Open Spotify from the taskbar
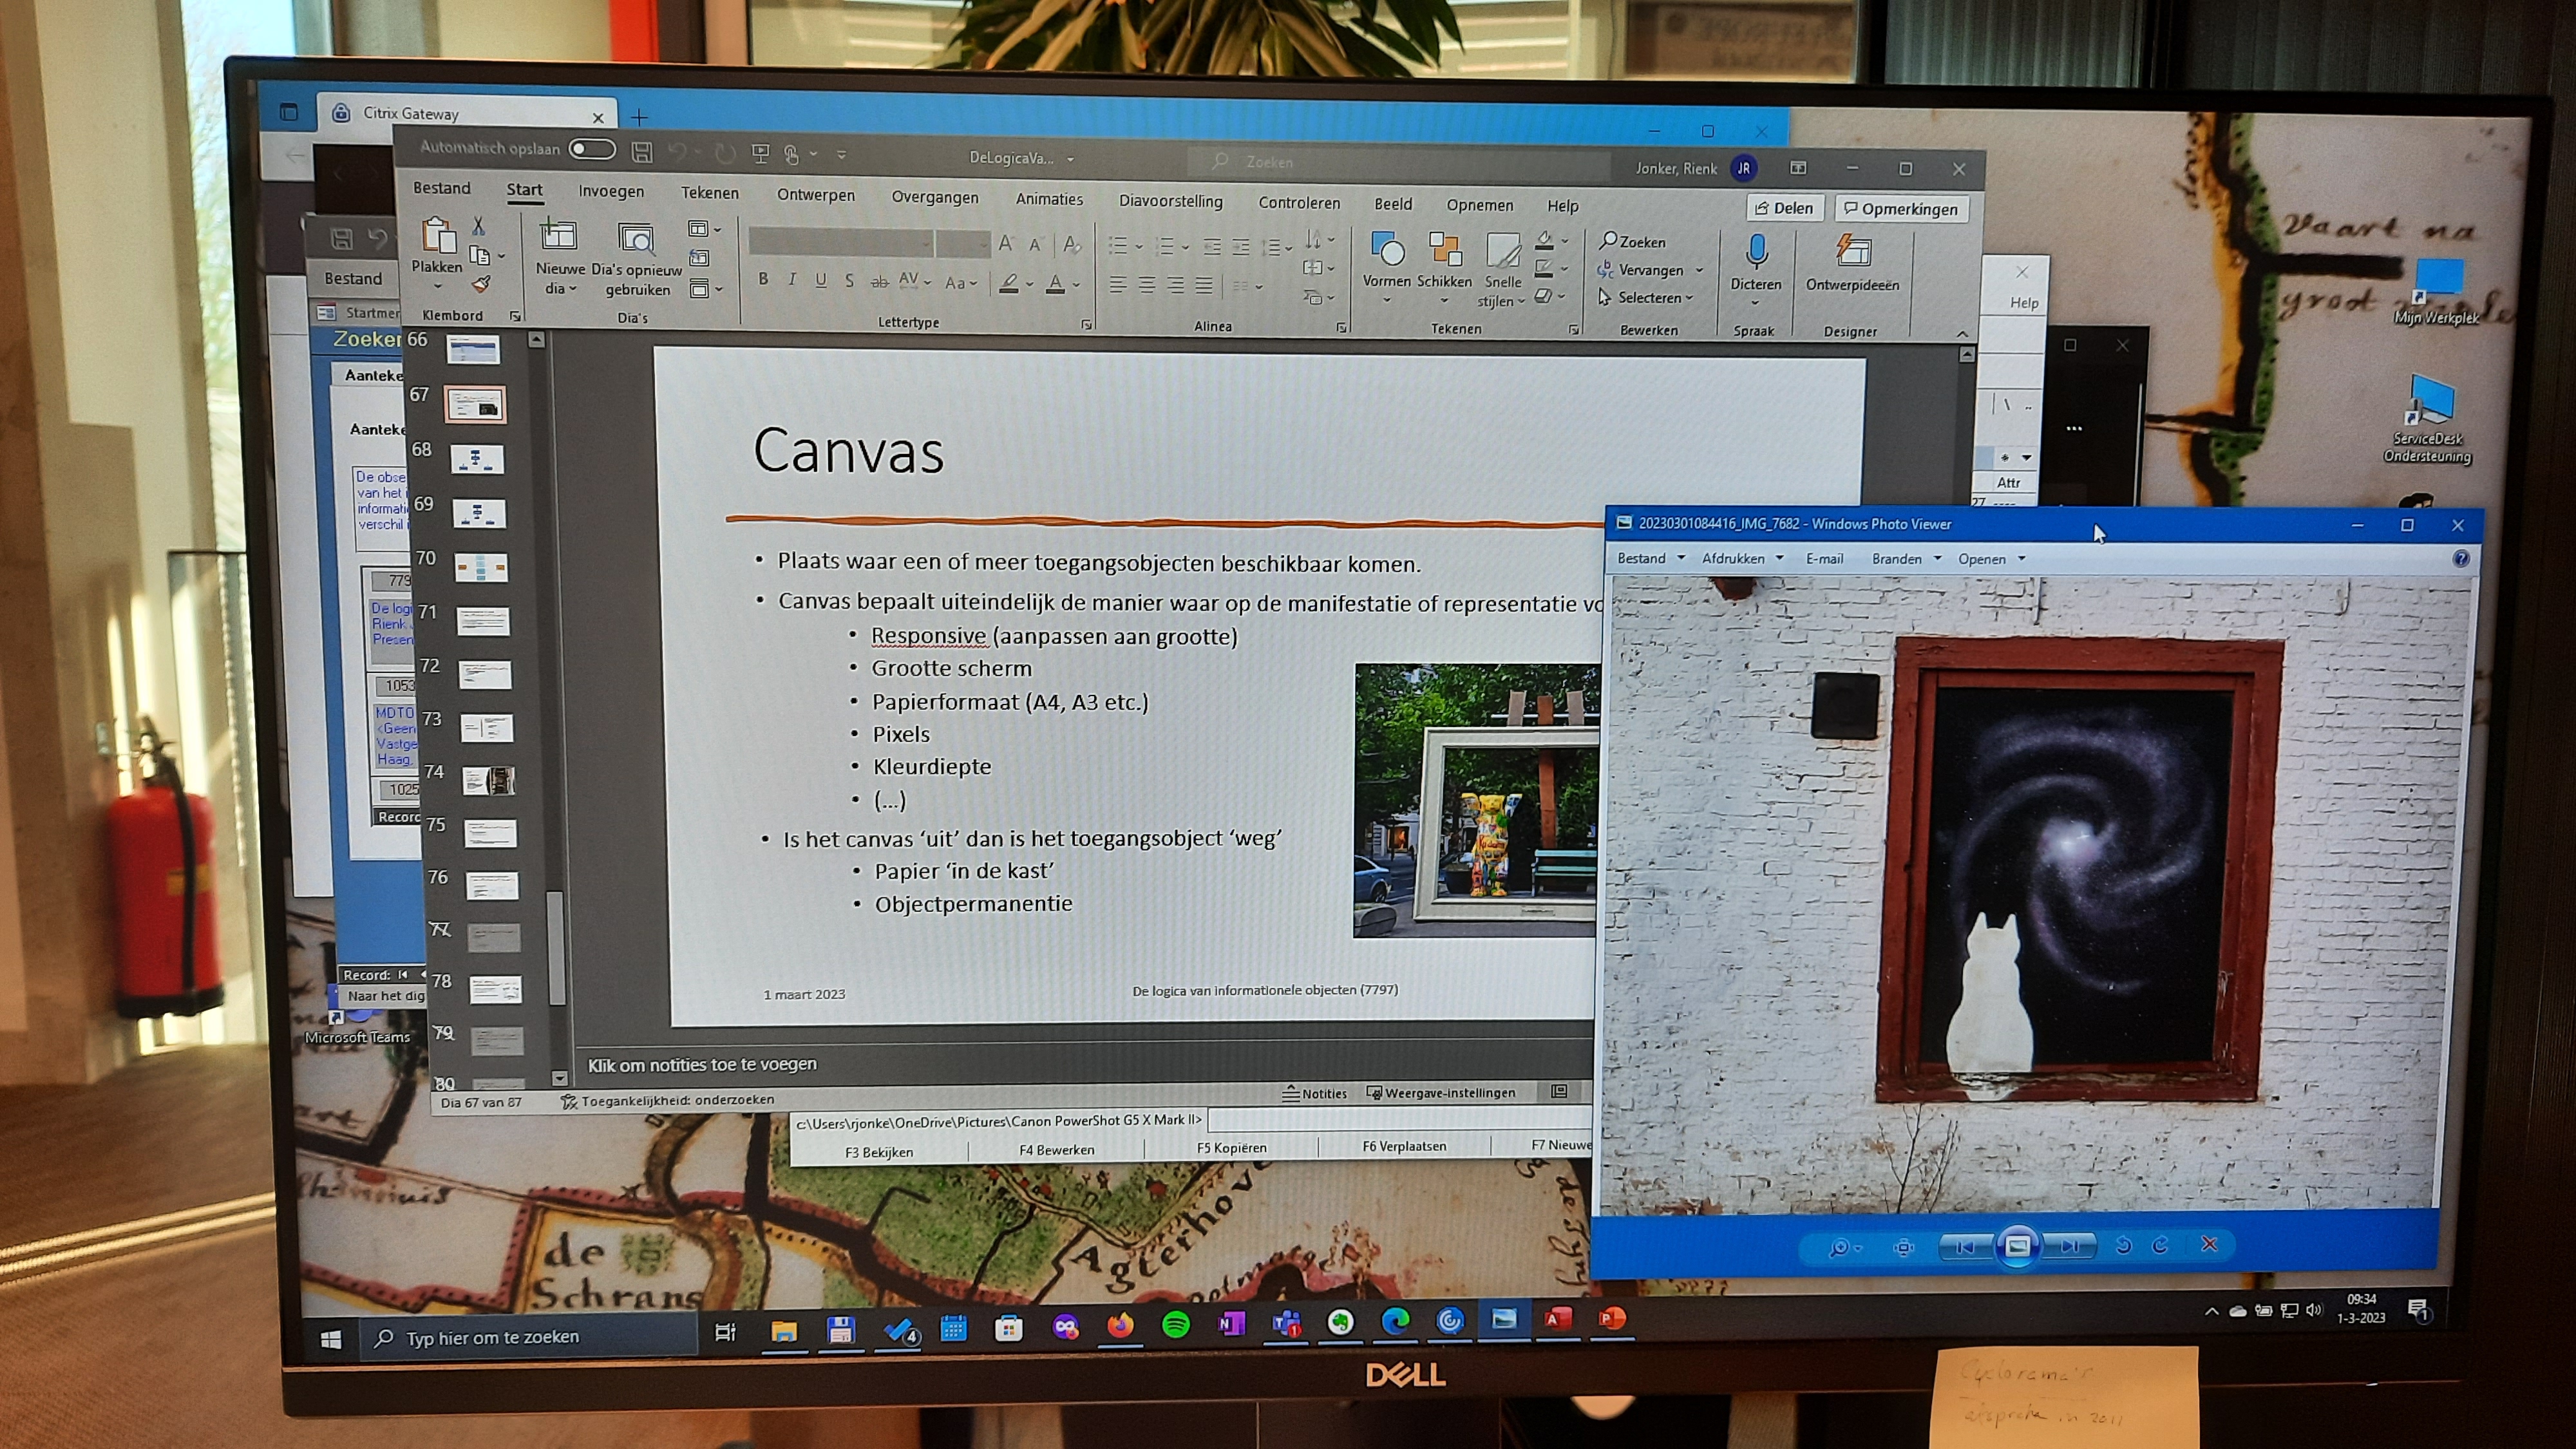The height and width of the screenshot is (1449, 2576). coord(1176,1325)
